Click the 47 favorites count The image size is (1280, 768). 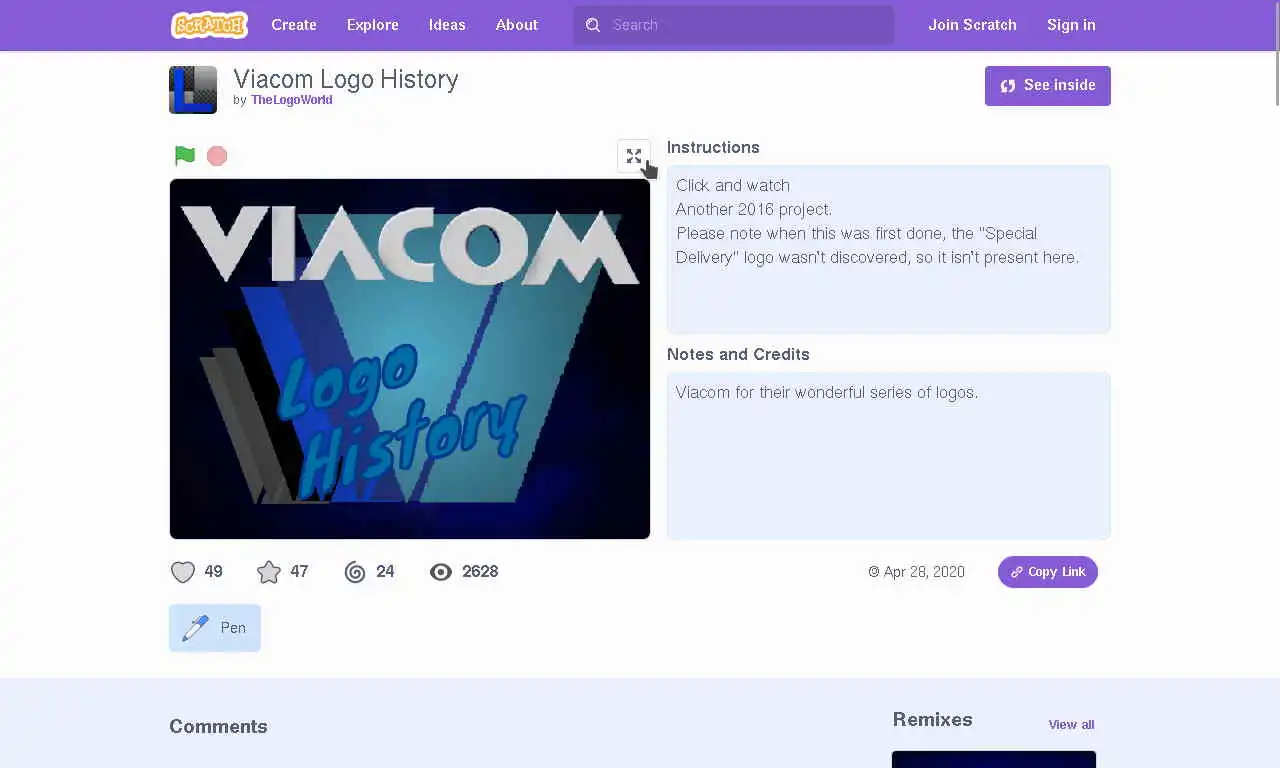[299, 572]
